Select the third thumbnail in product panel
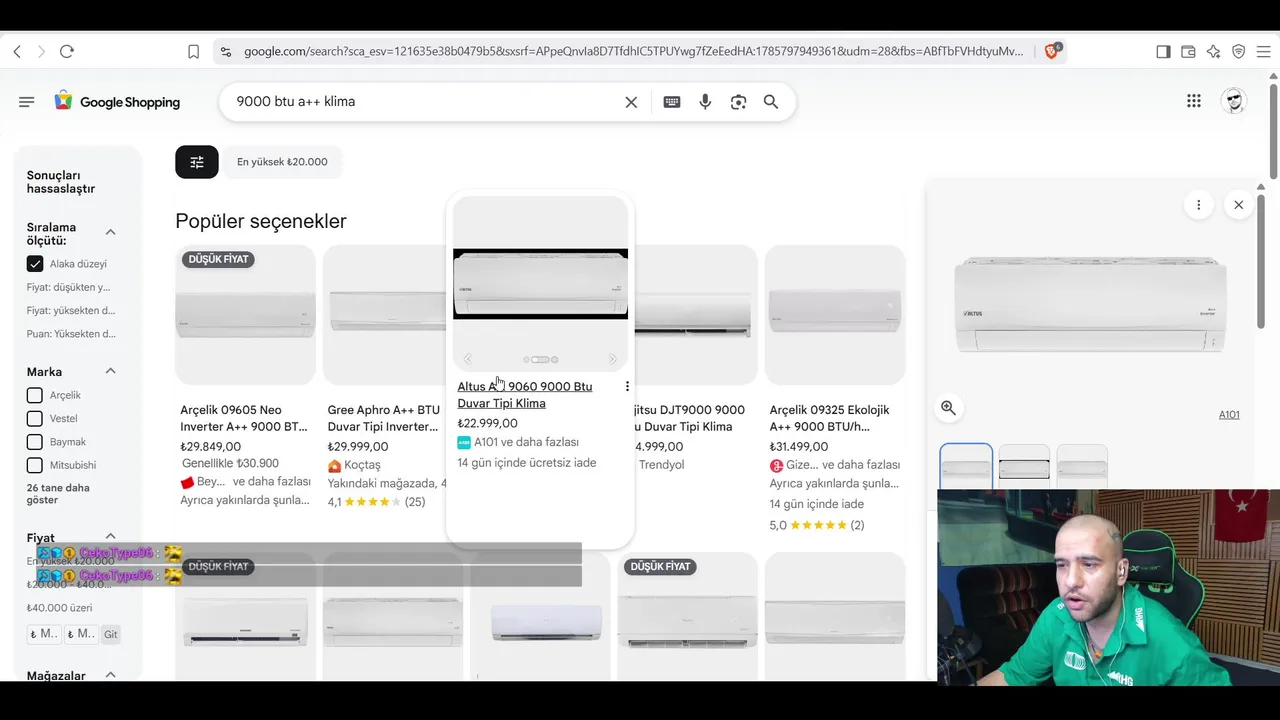Image resolution: width=1280 pixels, height=720 pixels. coord(1082,467)
